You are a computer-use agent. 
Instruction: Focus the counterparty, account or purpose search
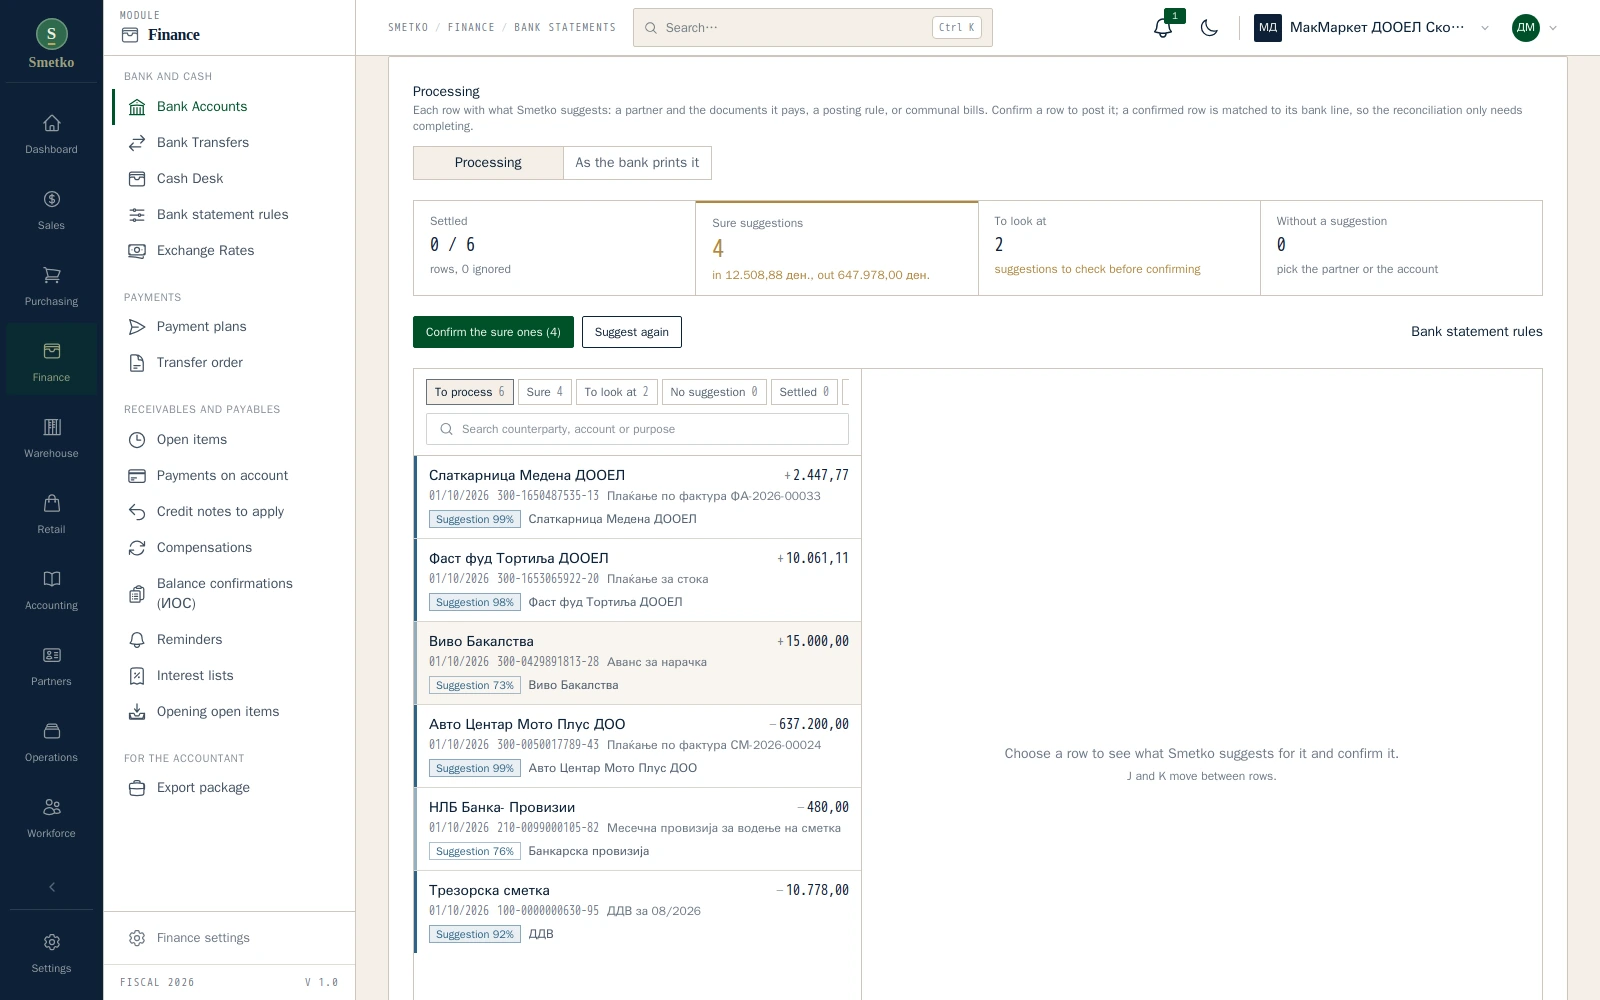637,429
